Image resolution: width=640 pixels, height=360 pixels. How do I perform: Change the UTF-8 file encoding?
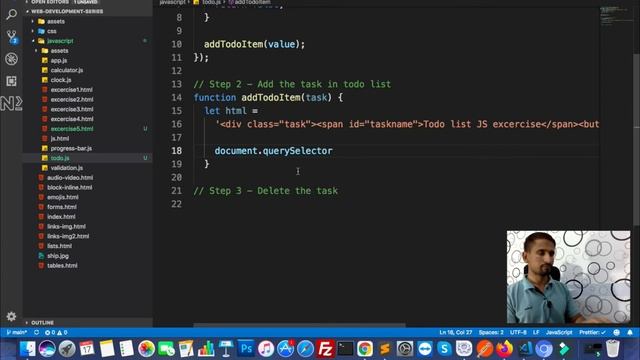tap(518, 332)
